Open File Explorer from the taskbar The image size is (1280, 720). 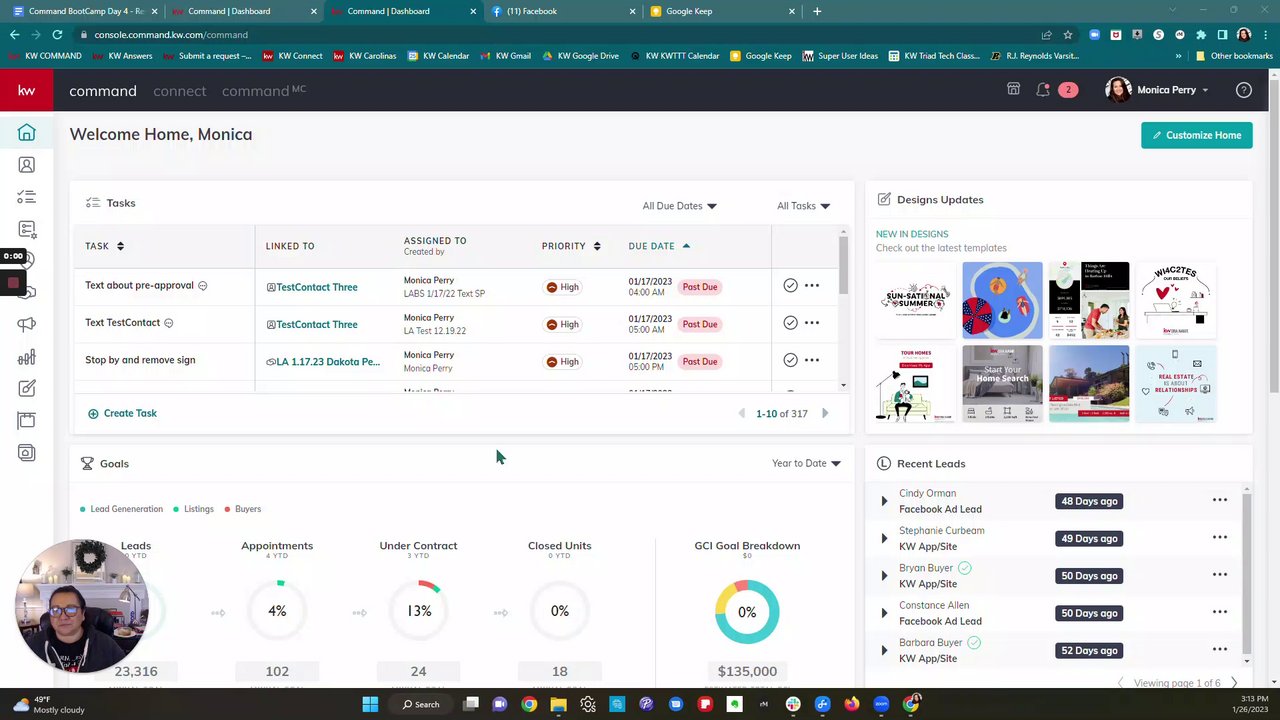coord(558,704)
